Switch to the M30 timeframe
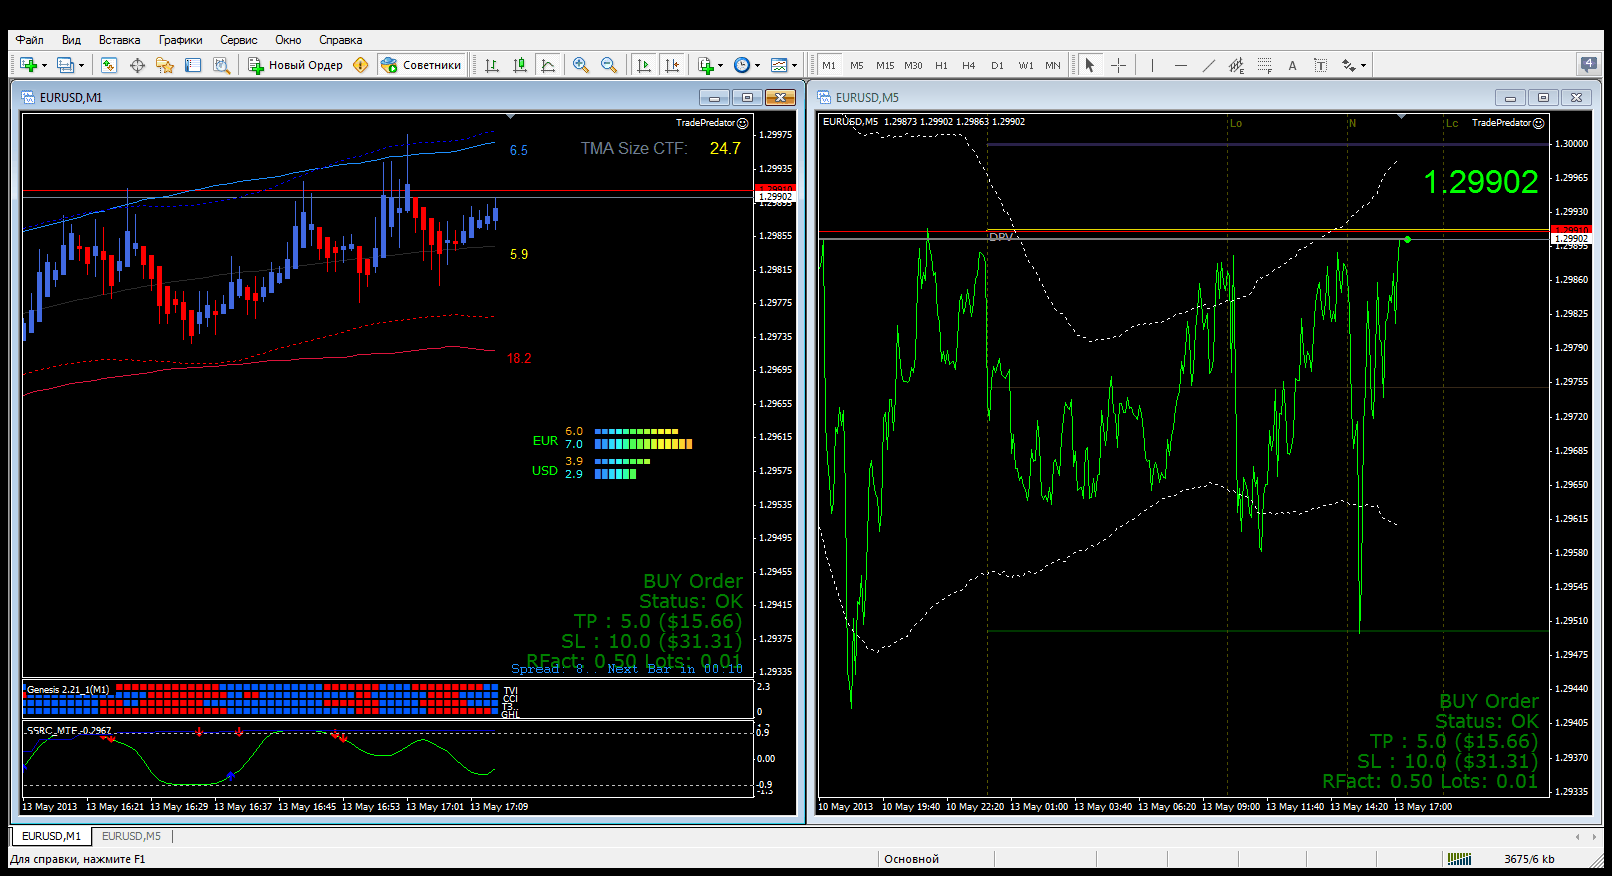Image resolution: width=1612 pixels, height=876 pixels. pyautogui.click(x=913, y=65)
